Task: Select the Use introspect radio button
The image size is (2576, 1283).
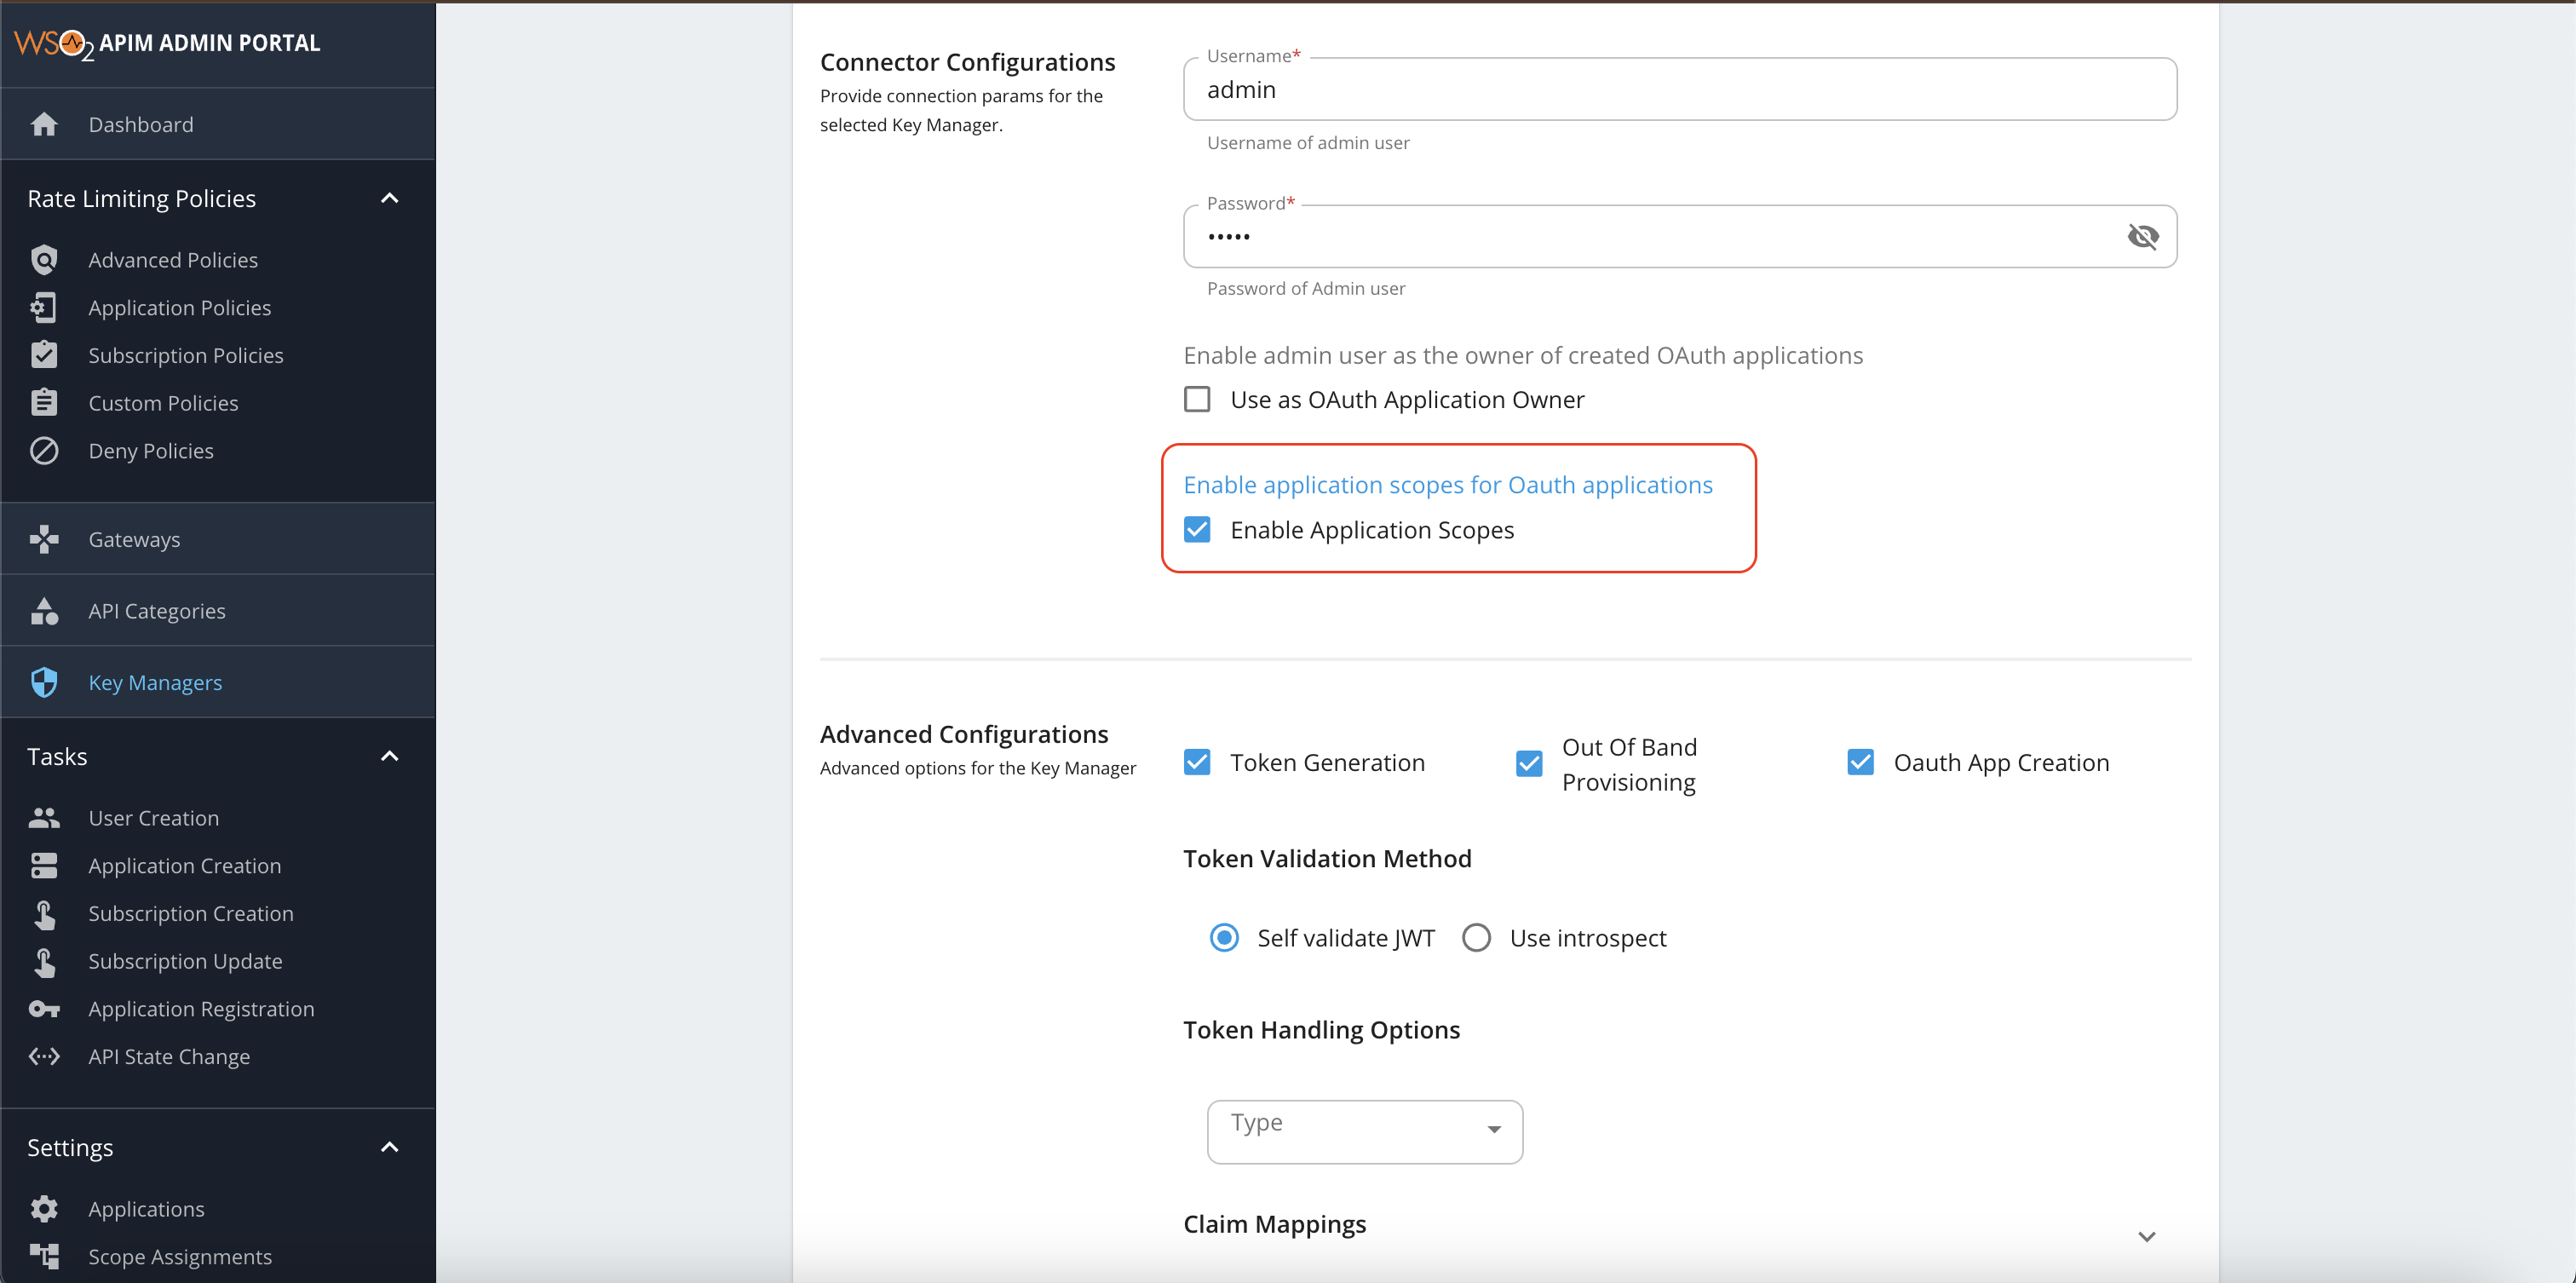Action: [1477, 937]
